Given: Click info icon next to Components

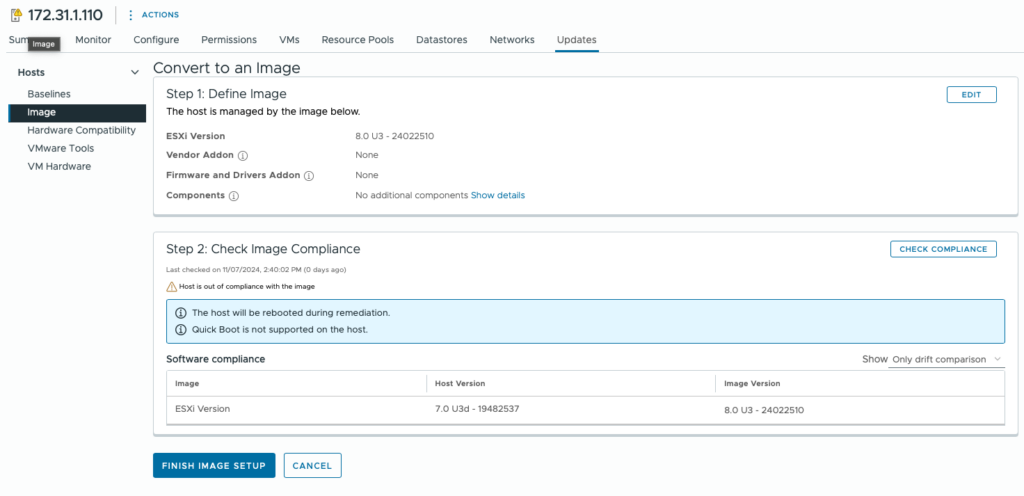Looking at the screenshot, I should (234, 196).
